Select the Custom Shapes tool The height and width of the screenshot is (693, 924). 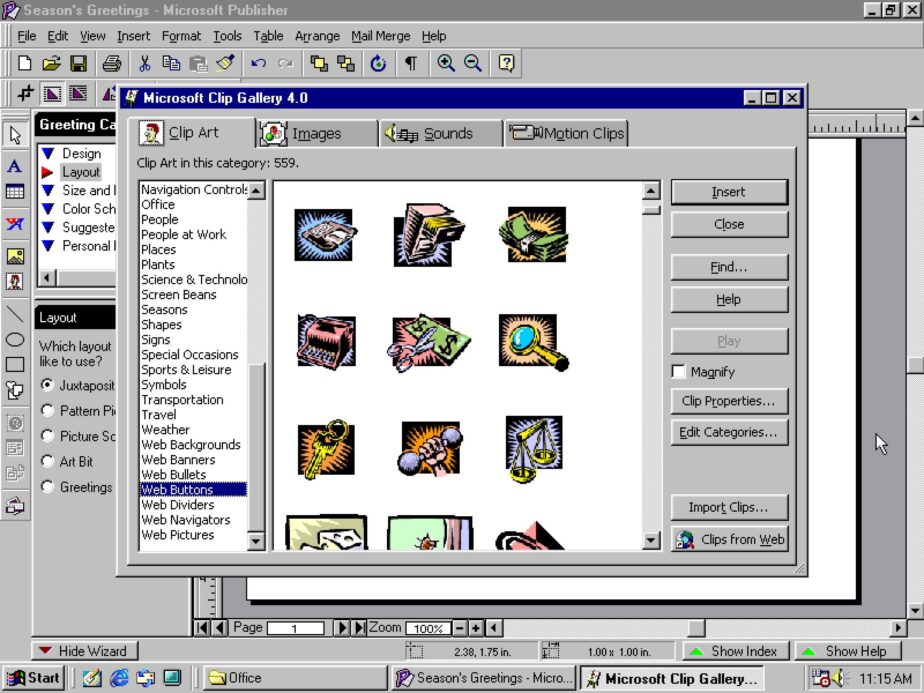pos(15,390)
